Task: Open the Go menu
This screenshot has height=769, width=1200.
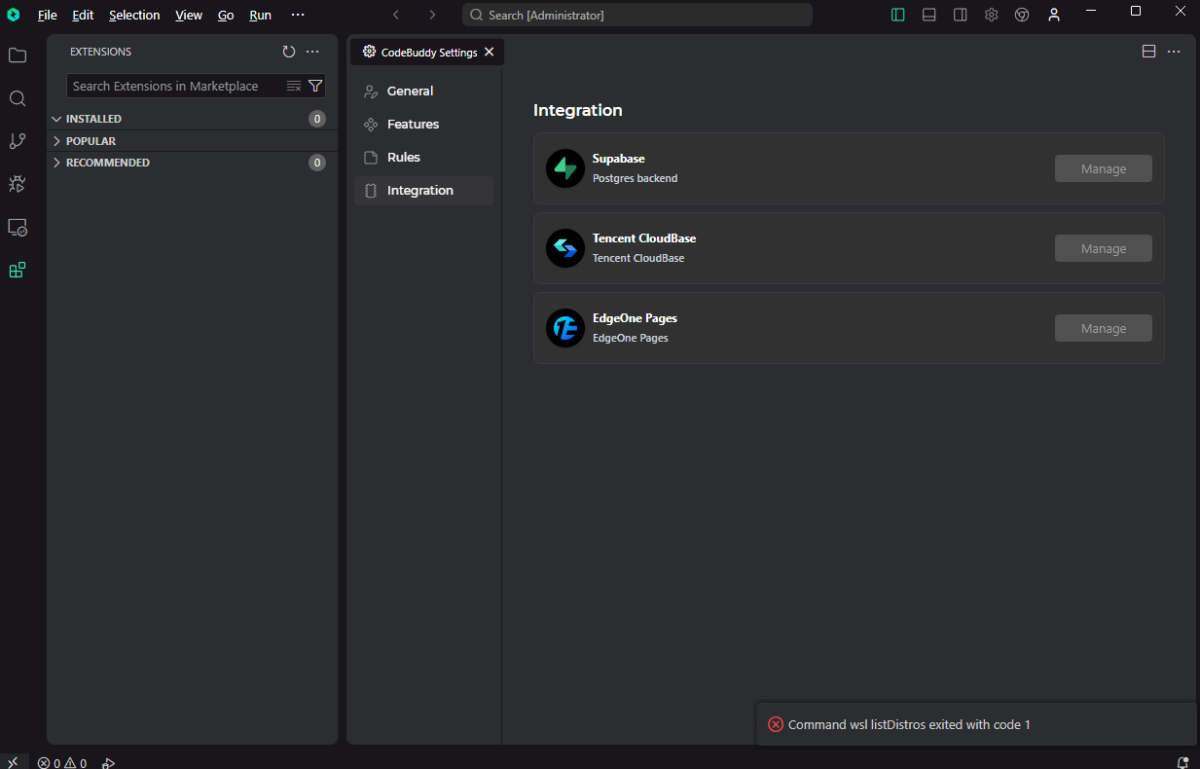Action: click(x=226, y=15)
